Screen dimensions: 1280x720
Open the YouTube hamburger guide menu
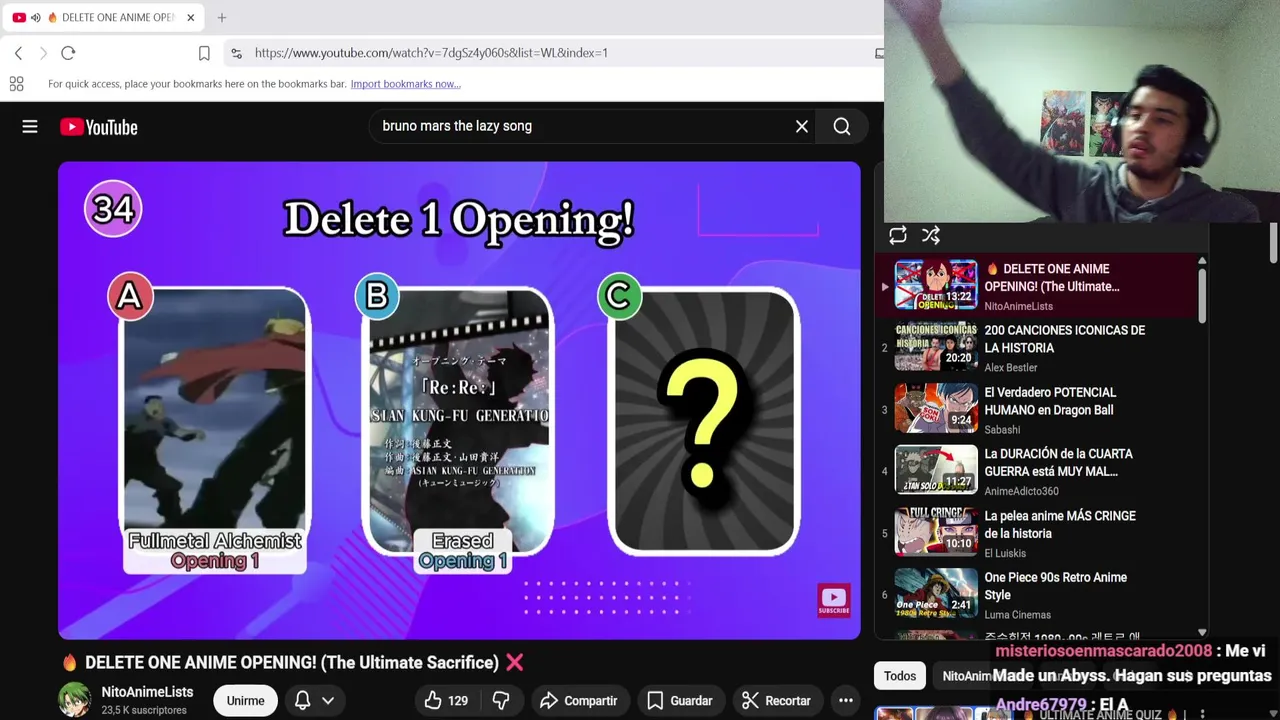pos(30,127)
